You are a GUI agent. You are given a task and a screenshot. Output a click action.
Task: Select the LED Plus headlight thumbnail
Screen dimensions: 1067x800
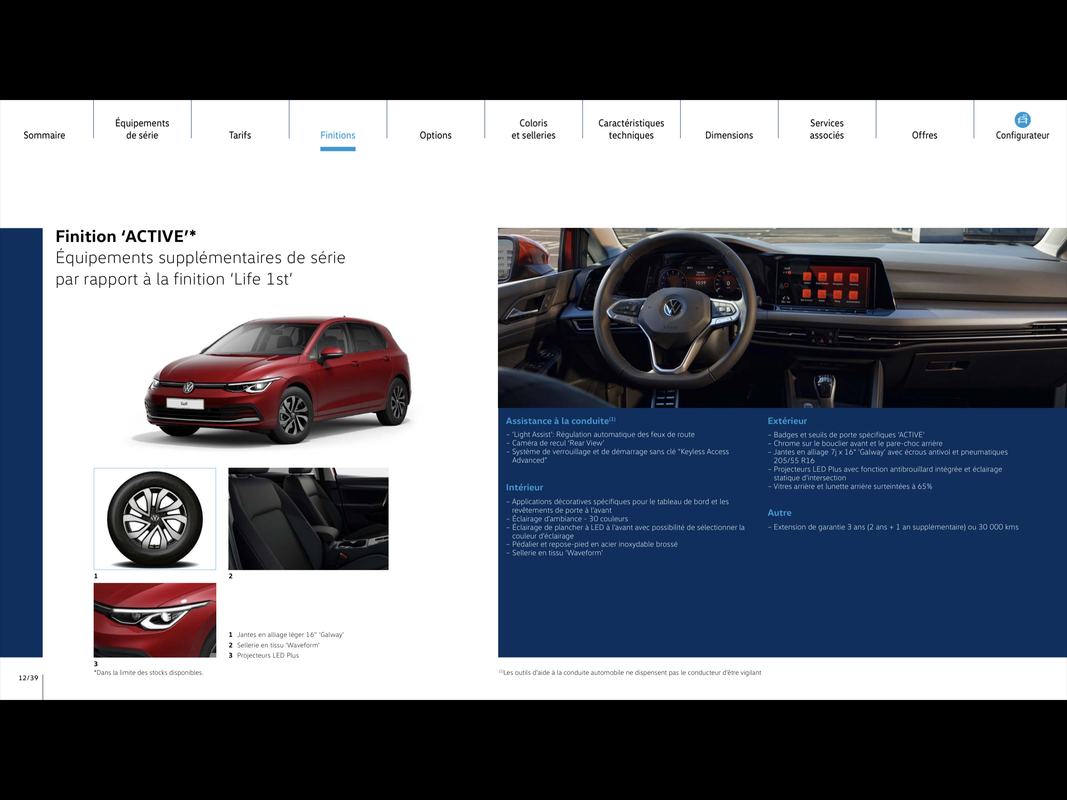(155, 620)
